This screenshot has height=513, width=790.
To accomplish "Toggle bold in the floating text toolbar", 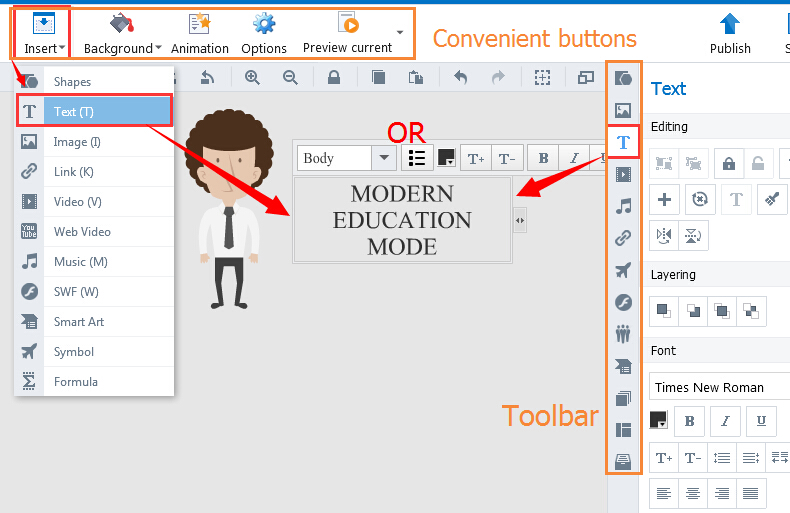I will 543,159.
